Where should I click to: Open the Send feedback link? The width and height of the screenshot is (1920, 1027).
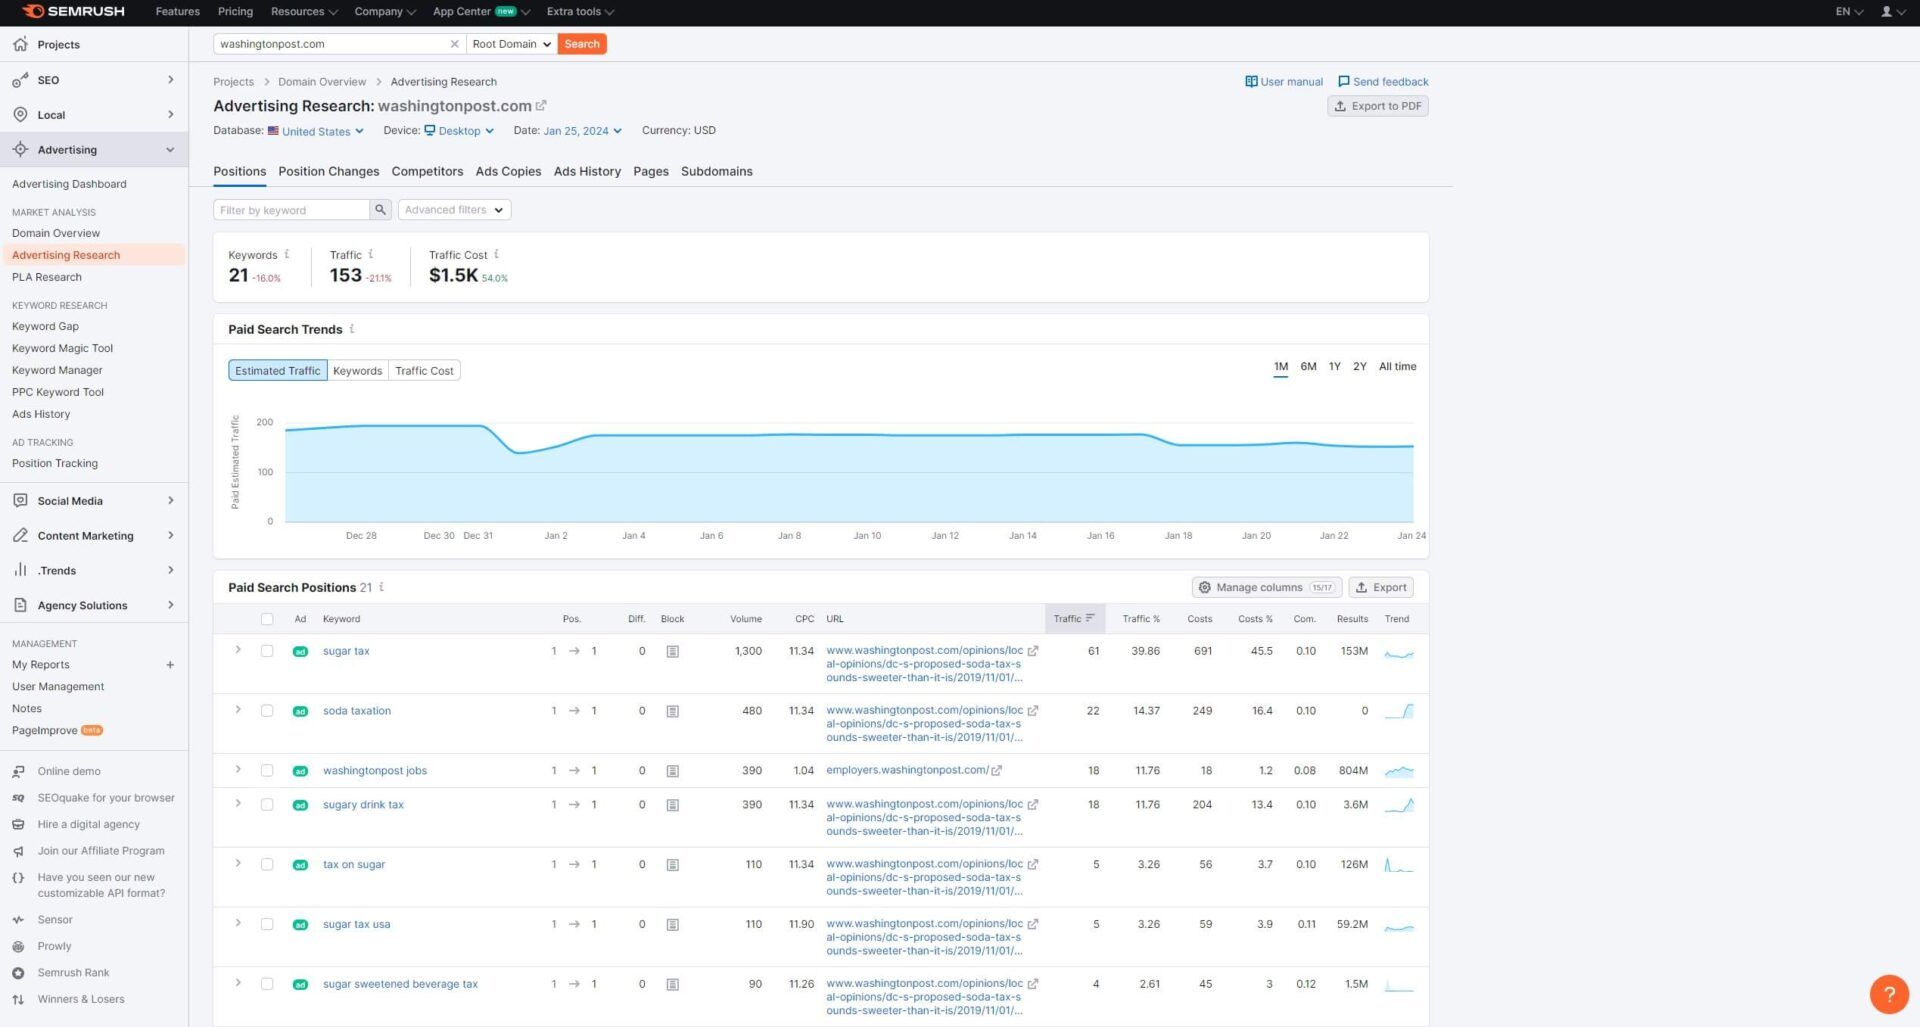[x=1383, y=82]
